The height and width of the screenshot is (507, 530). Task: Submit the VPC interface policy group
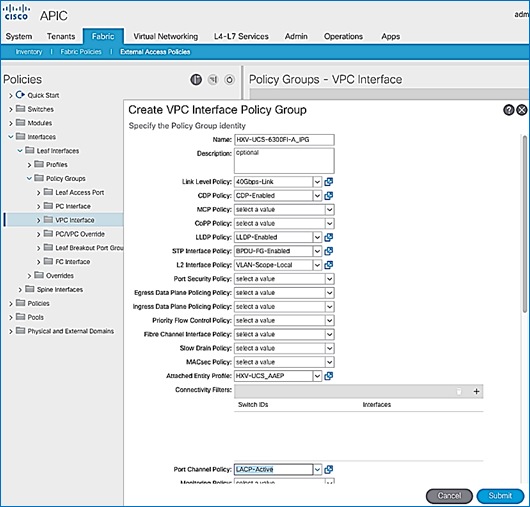click(500, 496)
